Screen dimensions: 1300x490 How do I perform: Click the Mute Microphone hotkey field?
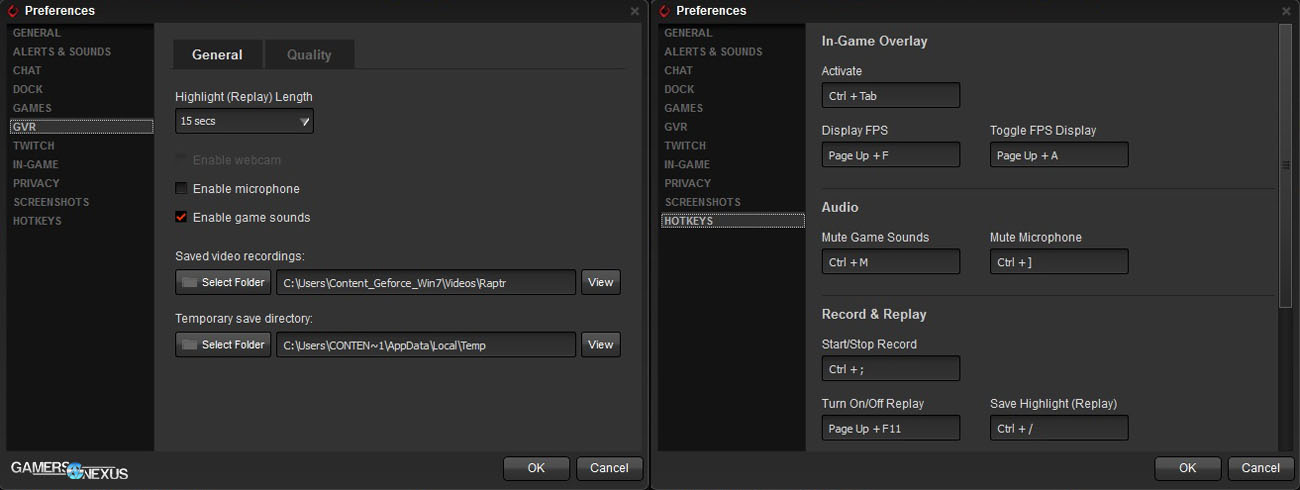click(x=1059, y=262)
